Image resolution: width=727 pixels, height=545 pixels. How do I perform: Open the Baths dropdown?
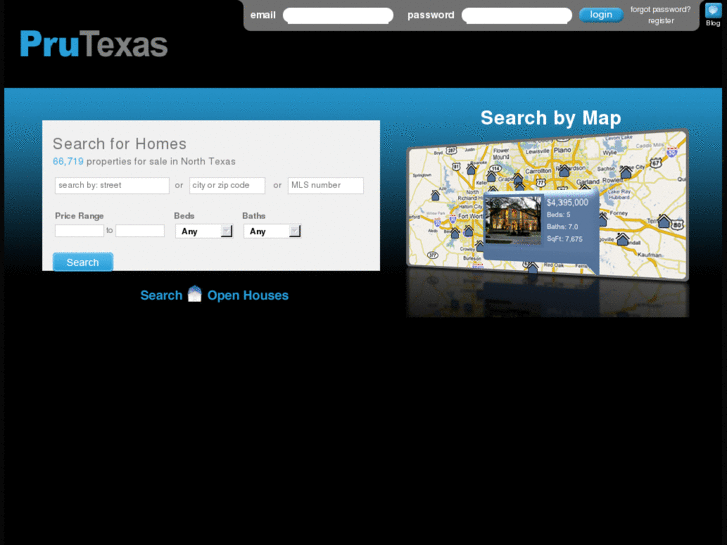(272, 231)
